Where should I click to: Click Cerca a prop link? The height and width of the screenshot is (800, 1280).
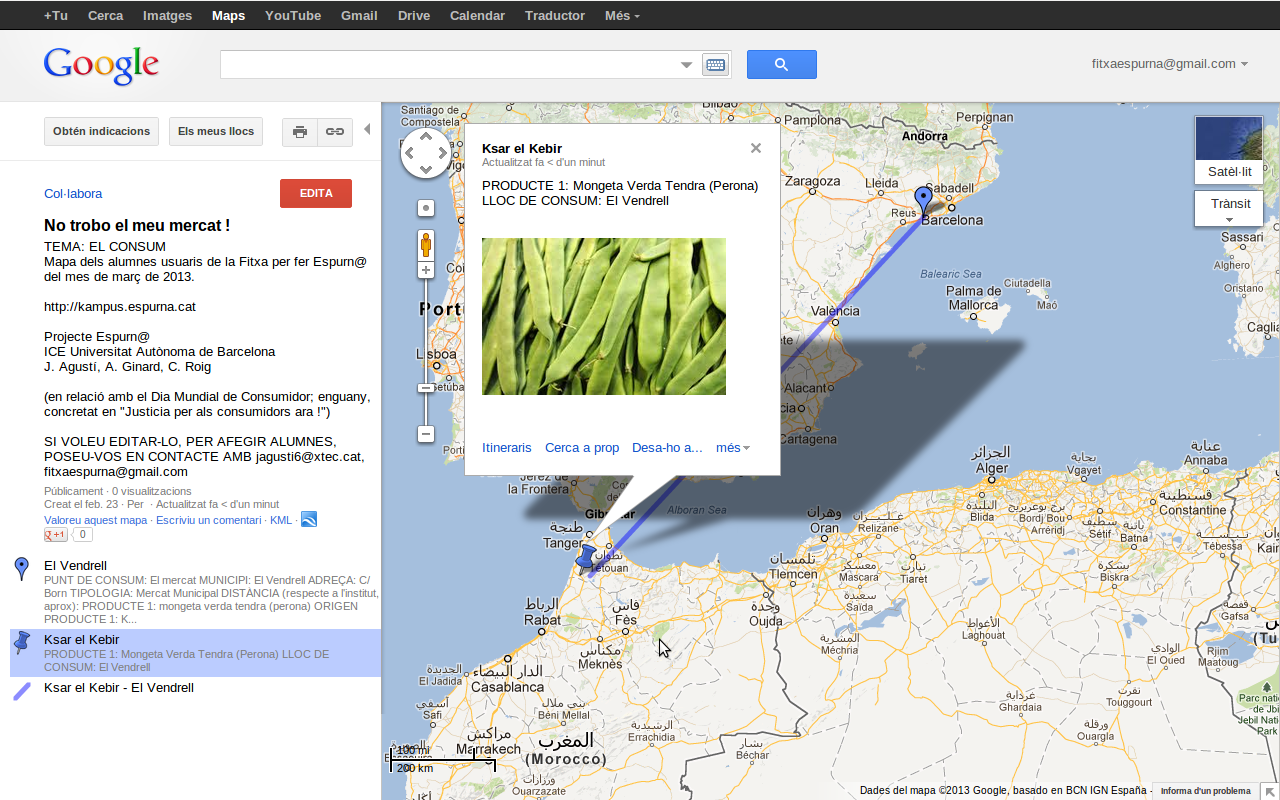coord(582,447)
